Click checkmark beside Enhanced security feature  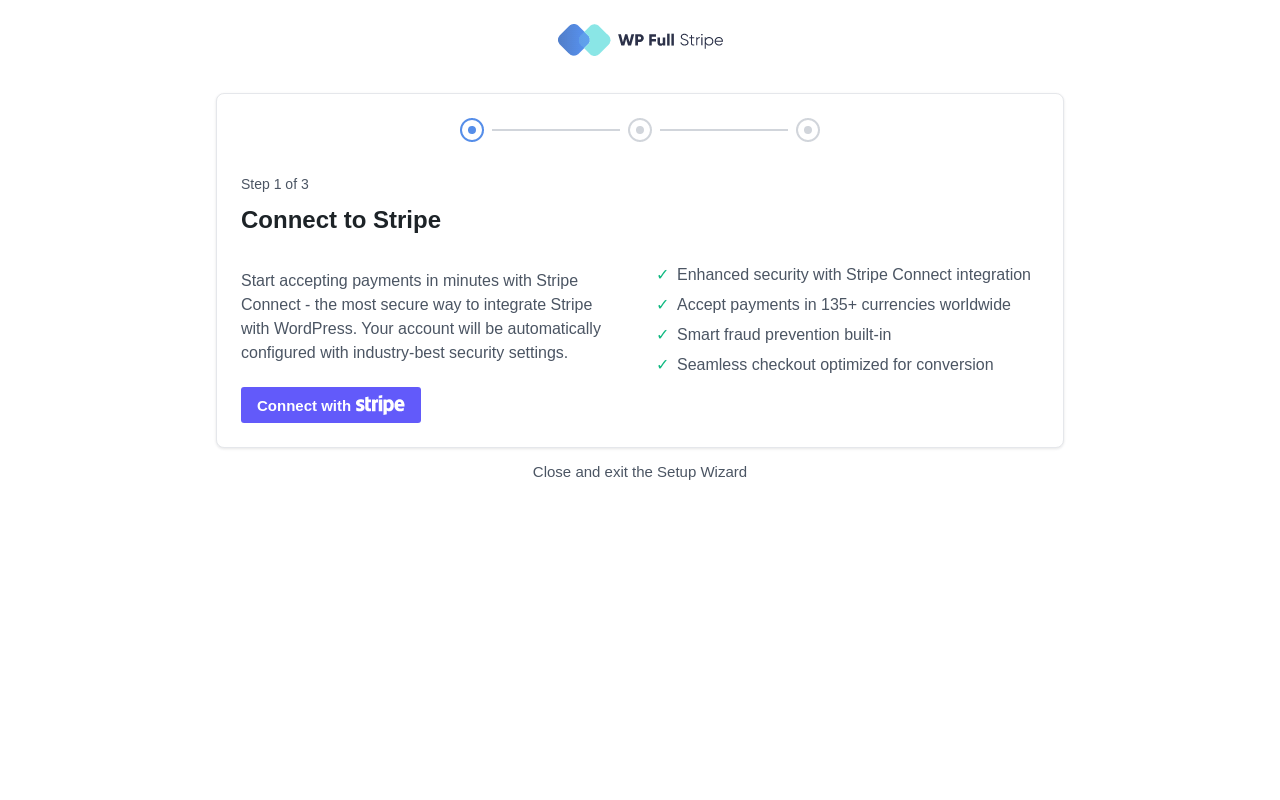click(662, 275)
